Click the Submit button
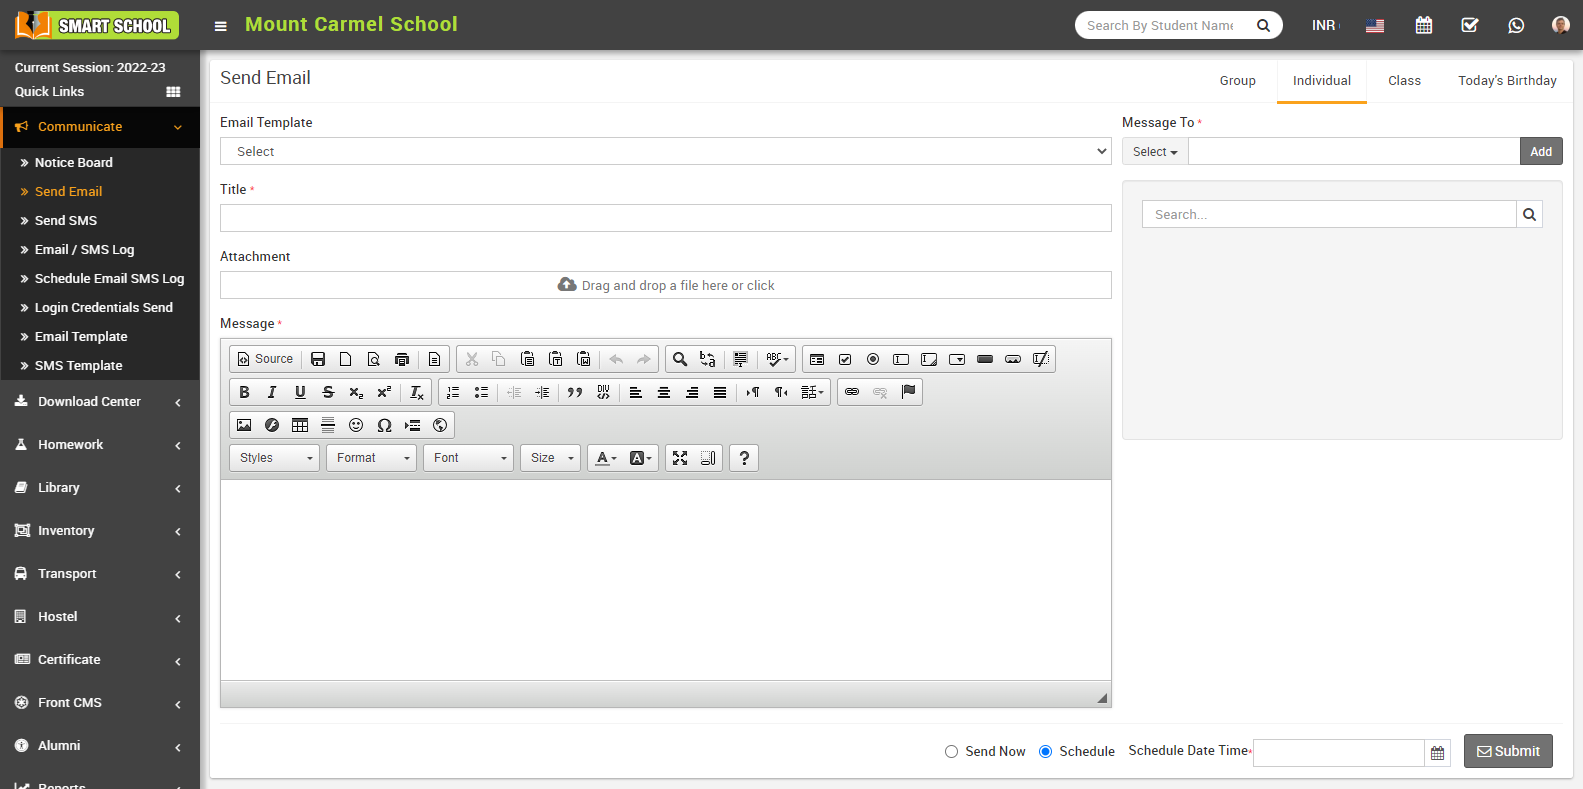1583x789 pixels. coord(1508,751)
